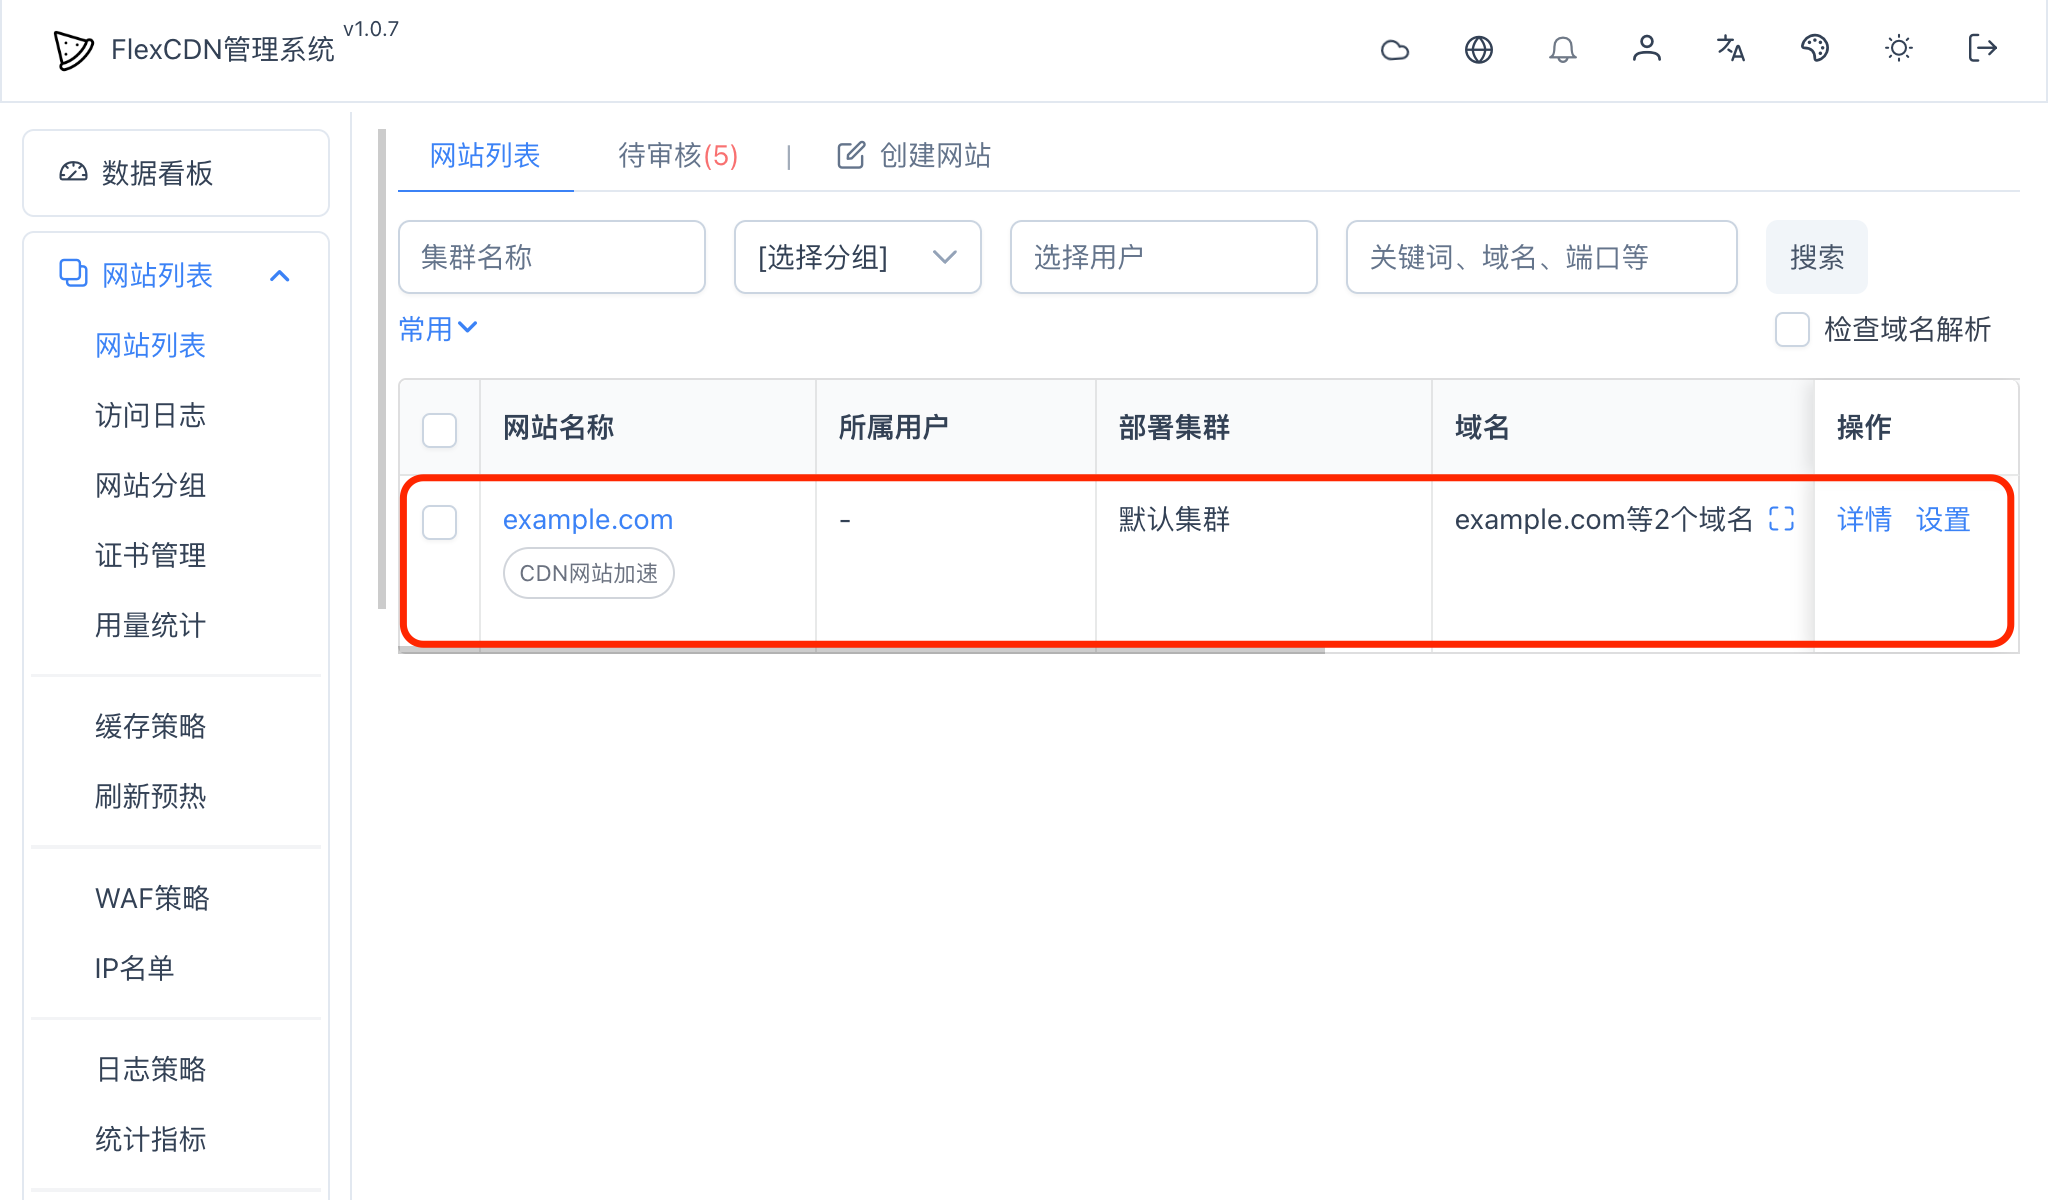
Task: Toggle light mode with the sun icon
Action: tap(1899, 49)
